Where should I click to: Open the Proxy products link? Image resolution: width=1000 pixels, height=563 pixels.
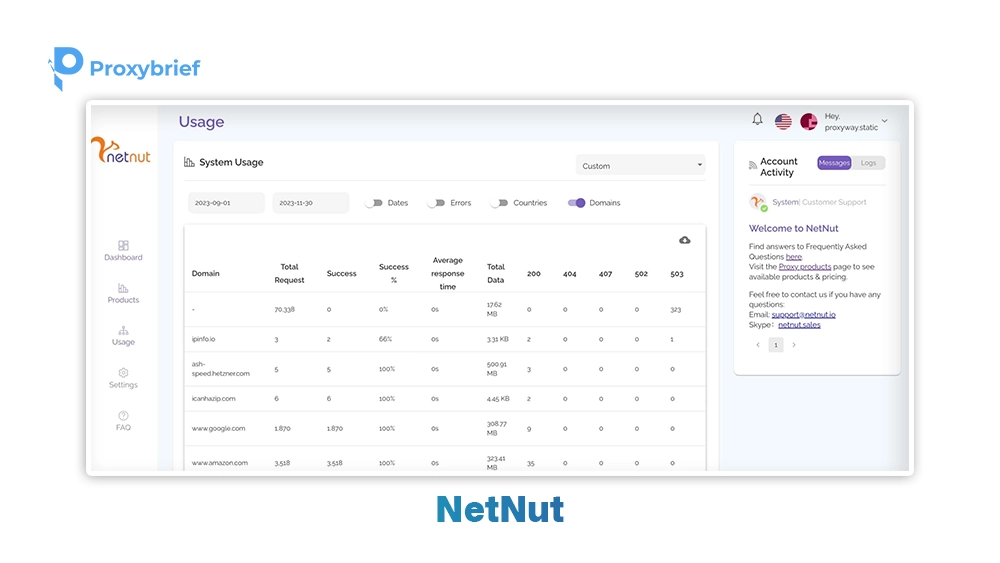[x=805, y=267]
